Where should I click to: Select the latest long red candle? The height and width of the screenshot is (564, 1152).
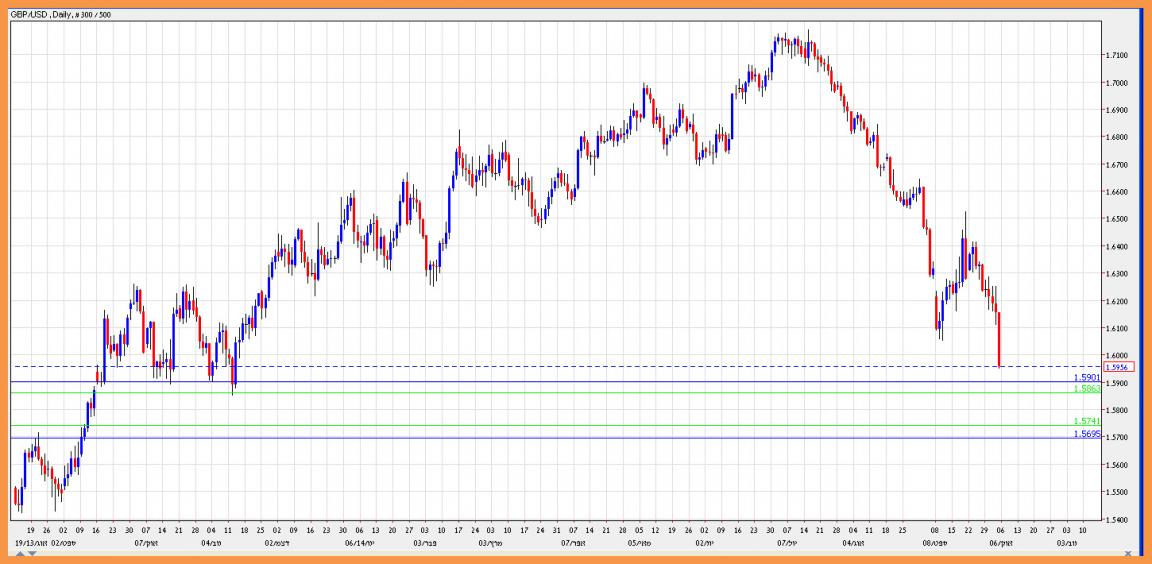(x=999, y=339)
